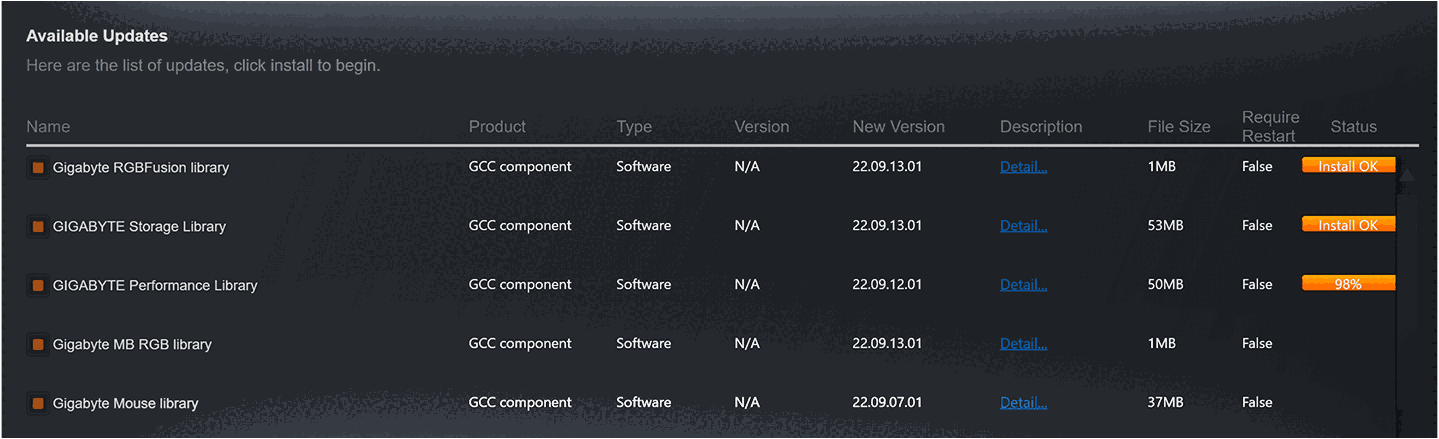Toggle the Gigabyte Mouse library checkbox
This screenshot has height=439, width=1439.
38,404
